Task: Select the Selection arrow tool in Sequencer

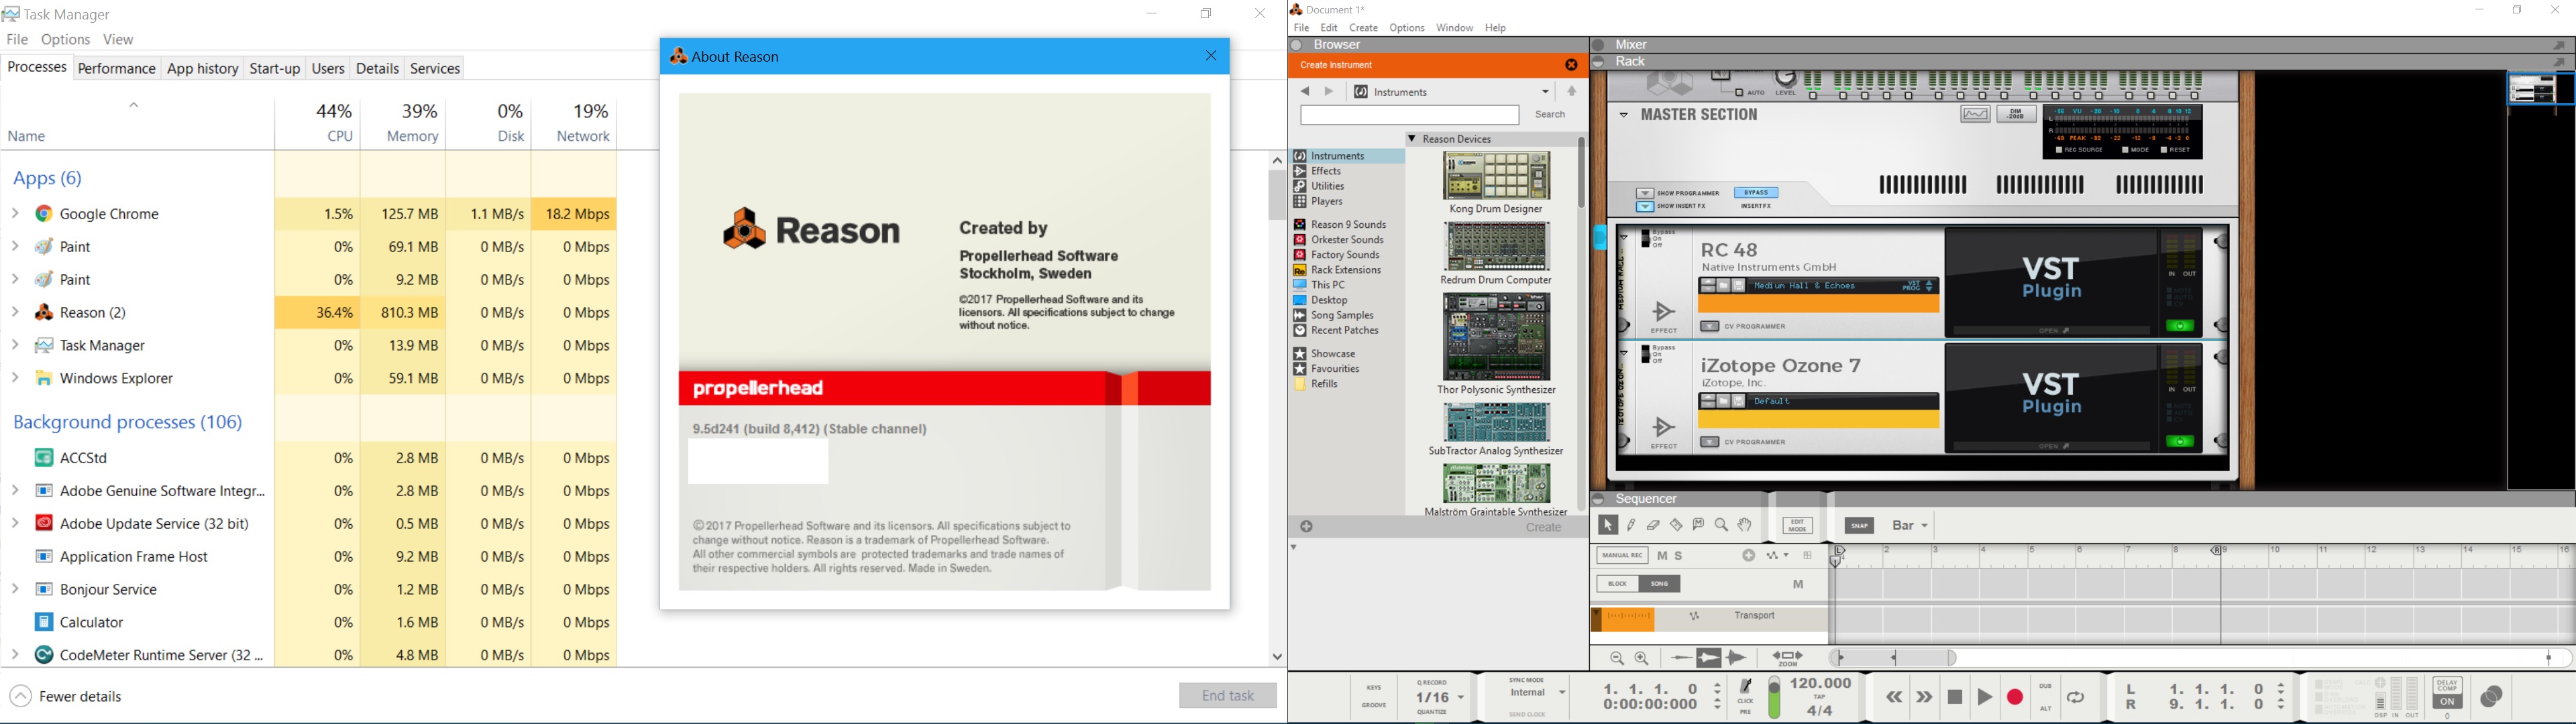Action: 1608,525
